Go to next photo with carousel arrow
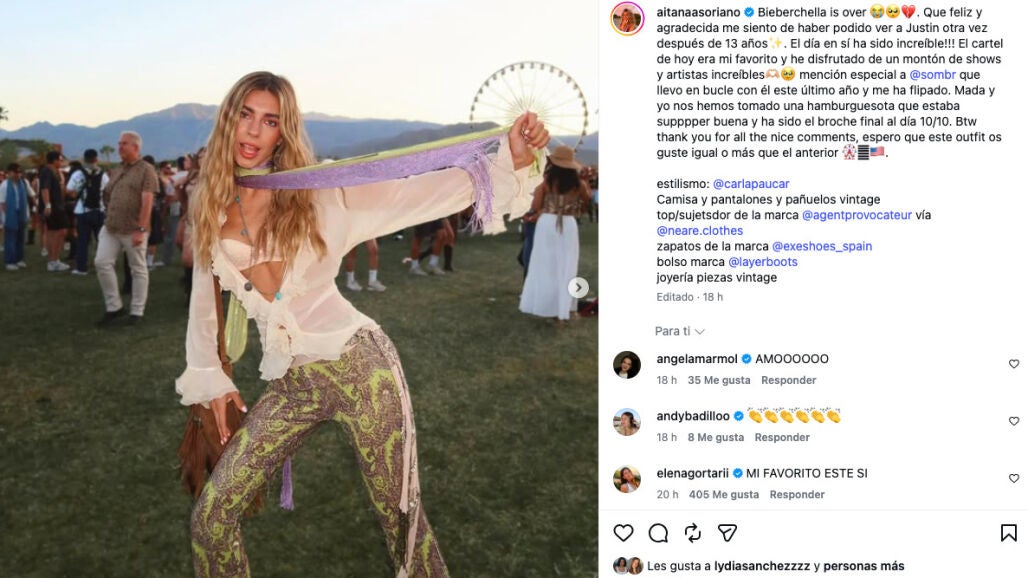This screenshot has width=1028, height=578. tap(578, 288)
